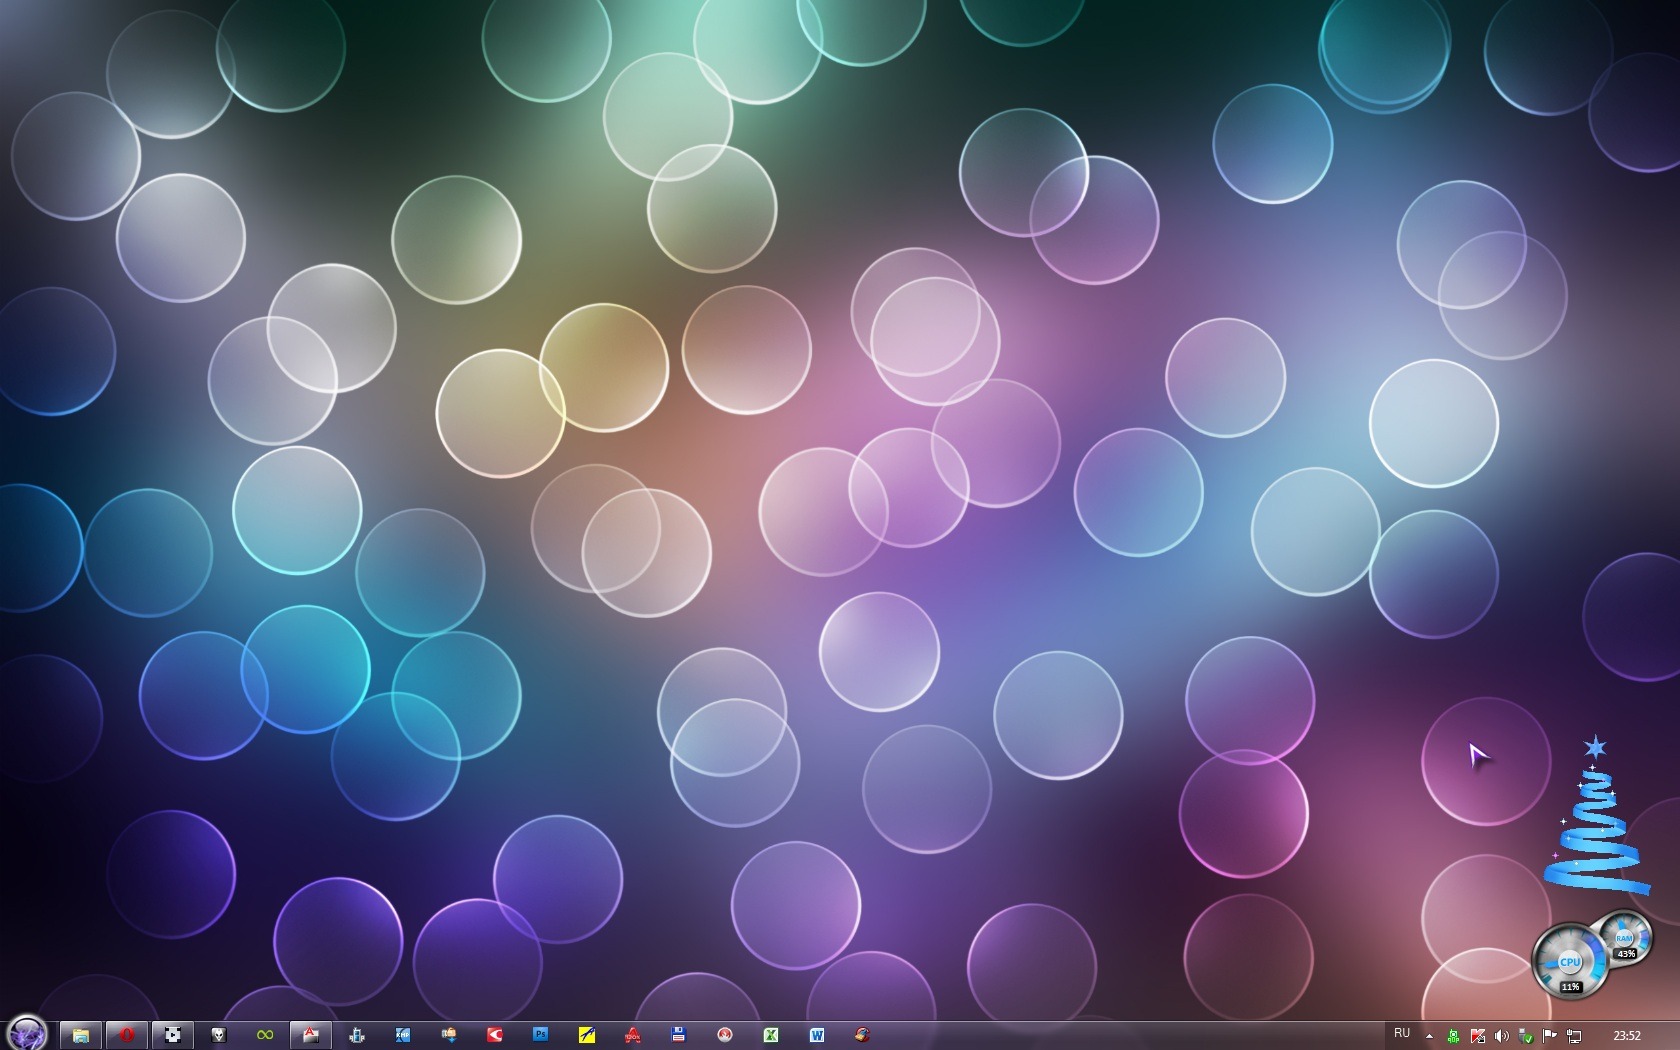
Task: Open the network connection tray icon
Action: pyautogui.click(x=1573, y=1036)
